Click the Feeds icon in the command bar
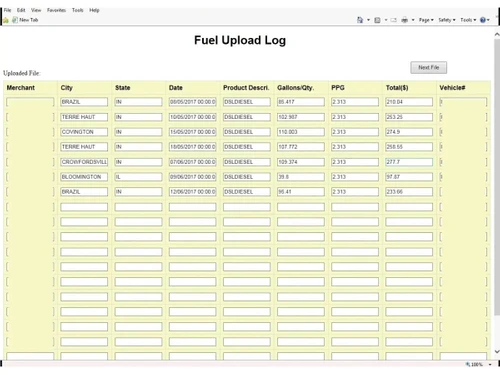Screen dimensions: 500x375 (377, 20)
